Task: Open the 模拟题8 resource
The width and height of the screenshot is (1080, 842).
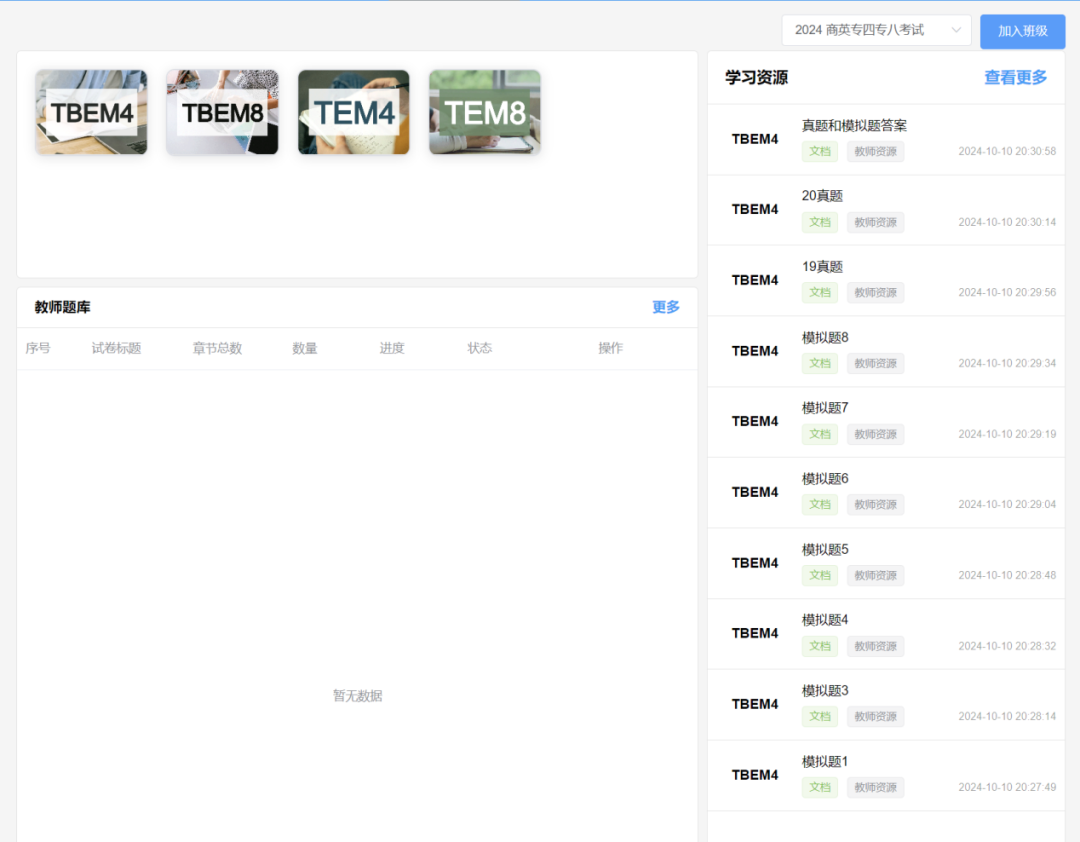Action: point(825,338)
